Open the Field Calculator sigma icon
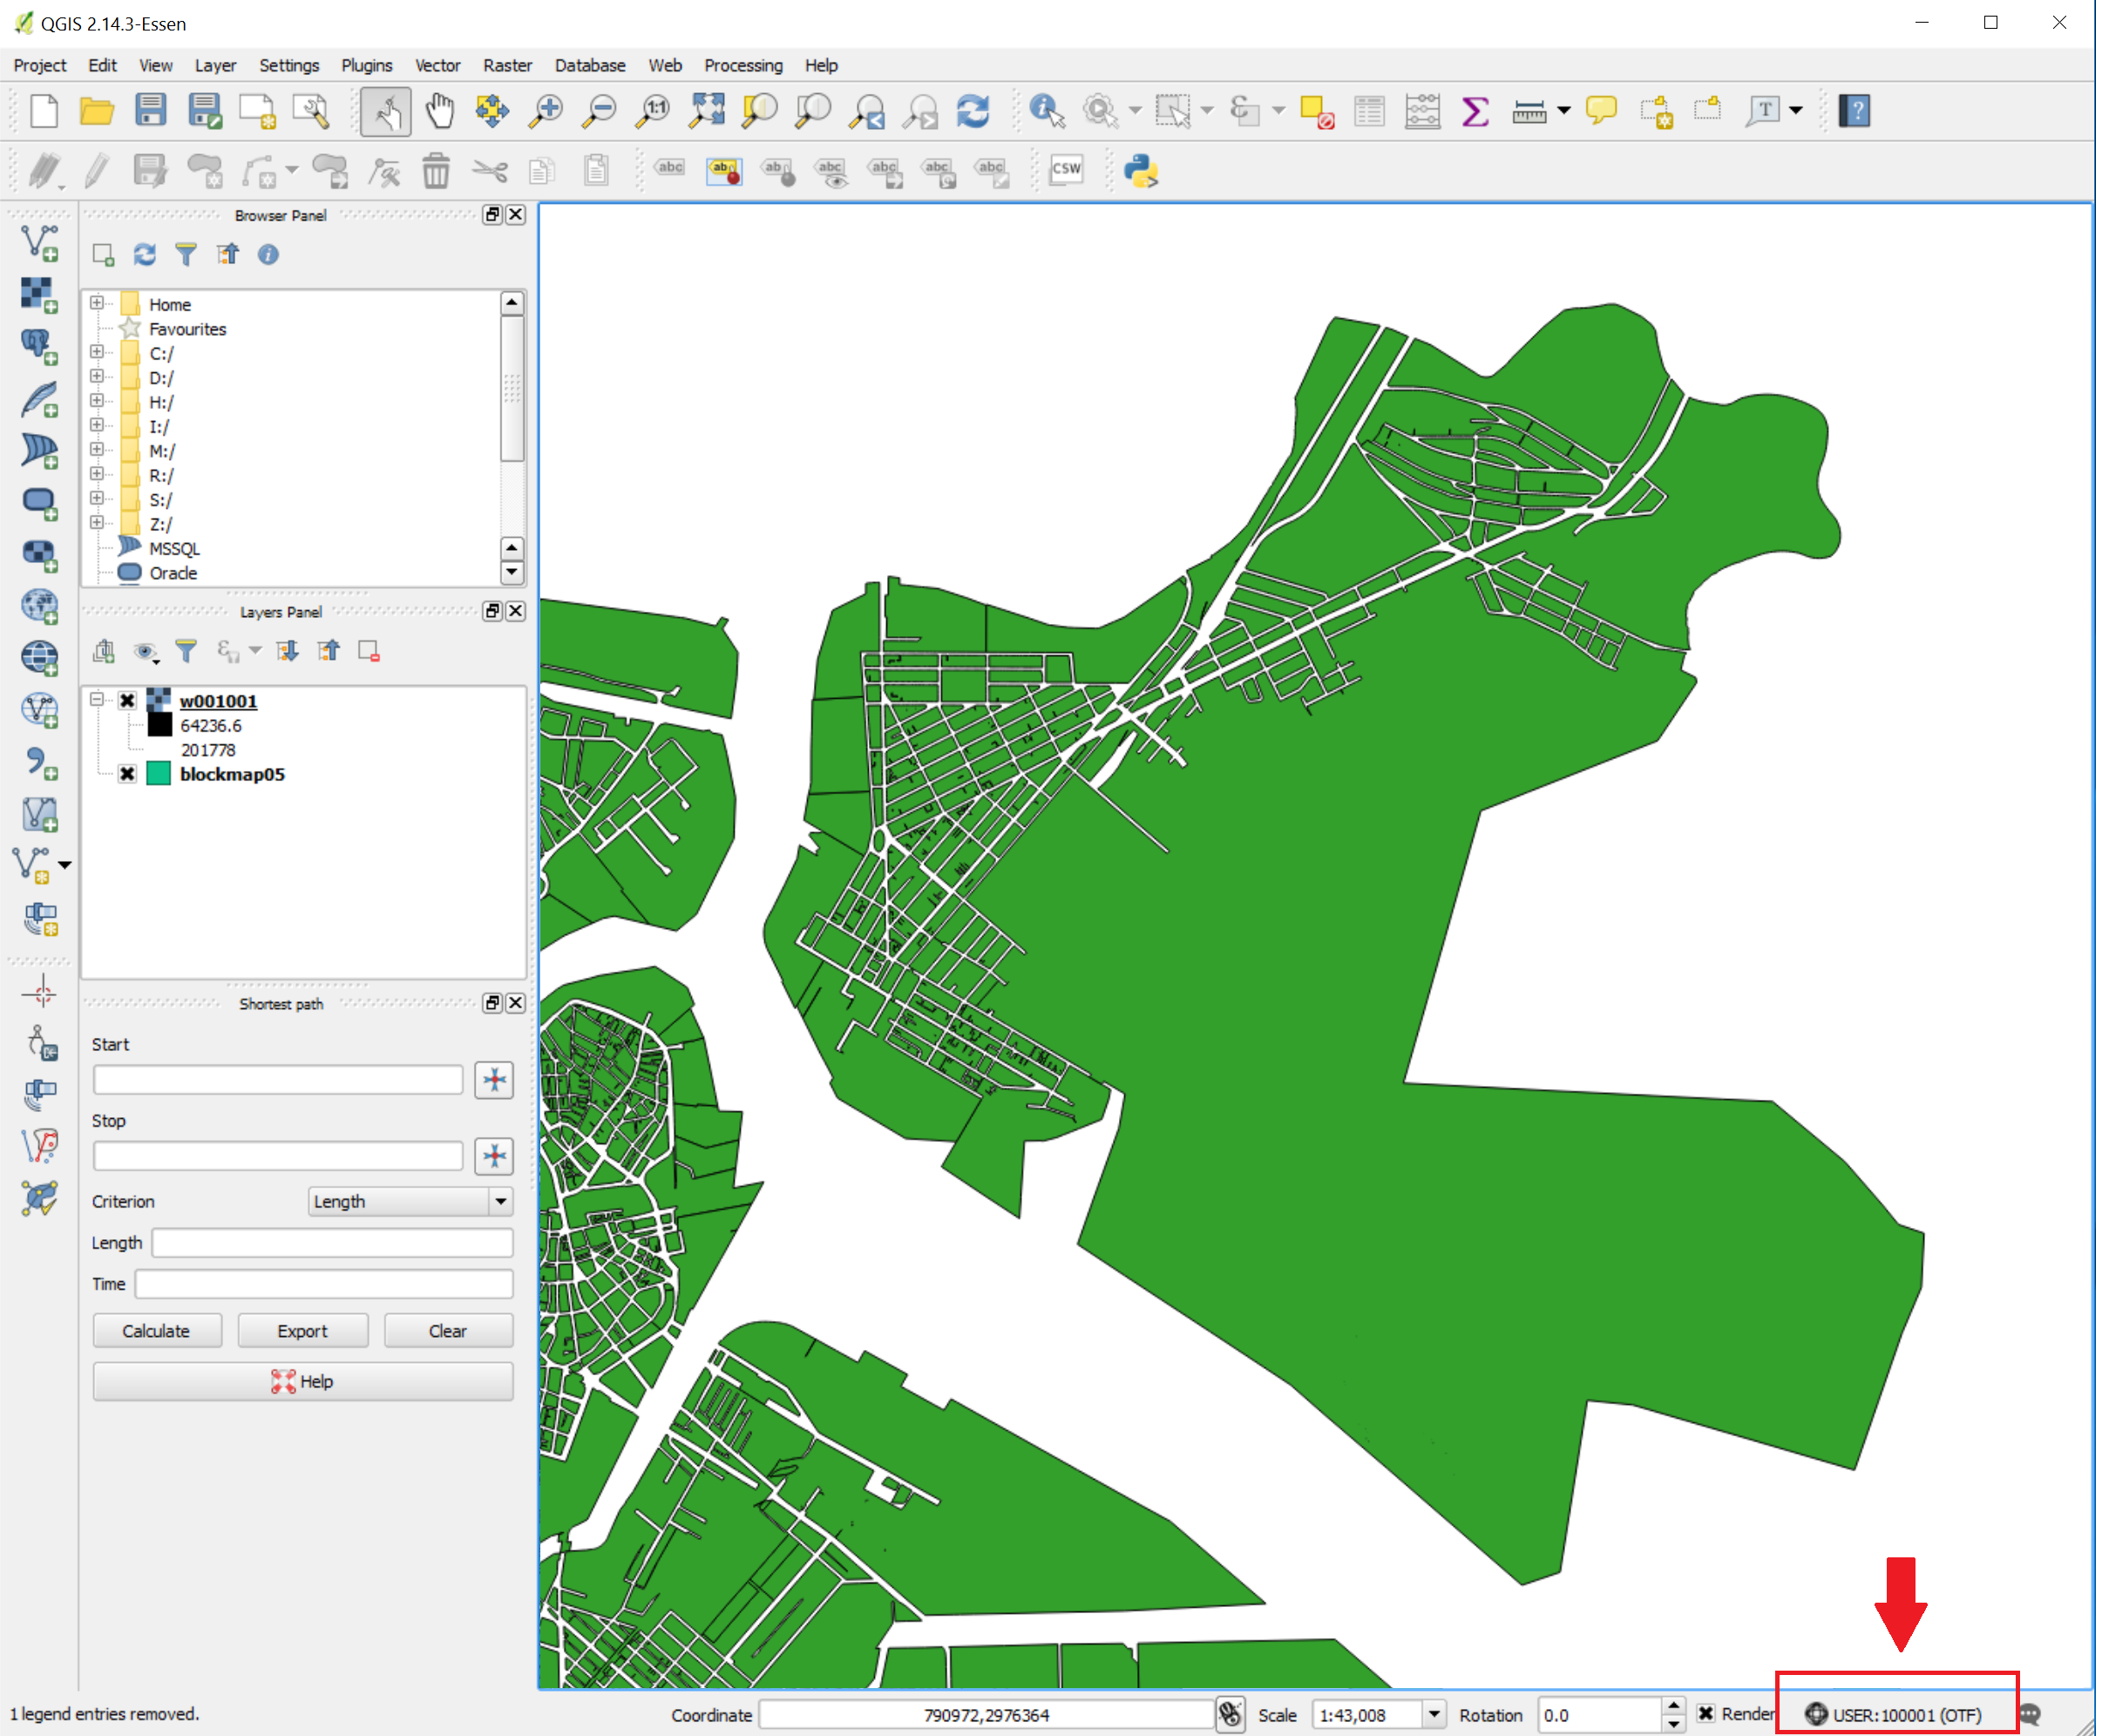The image size is (2102, 1736). point(1474,111)
